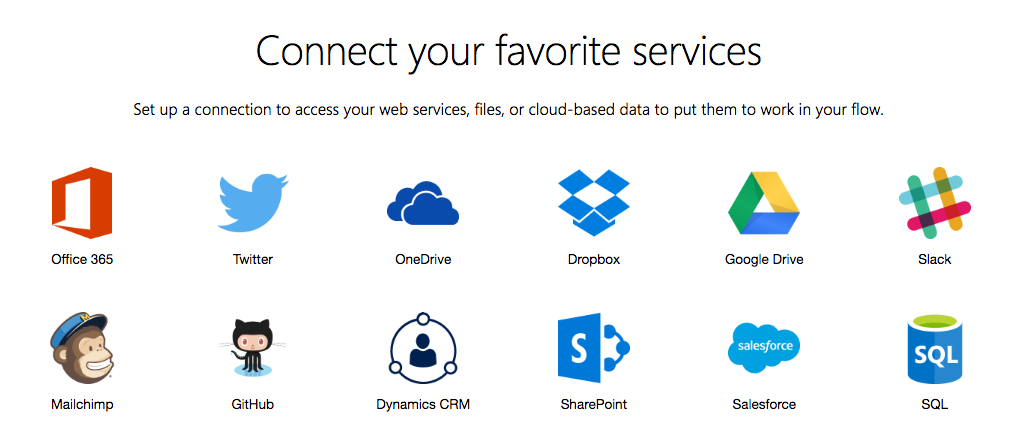
Task: Select the Twitter bird icon
Action: 253,202
